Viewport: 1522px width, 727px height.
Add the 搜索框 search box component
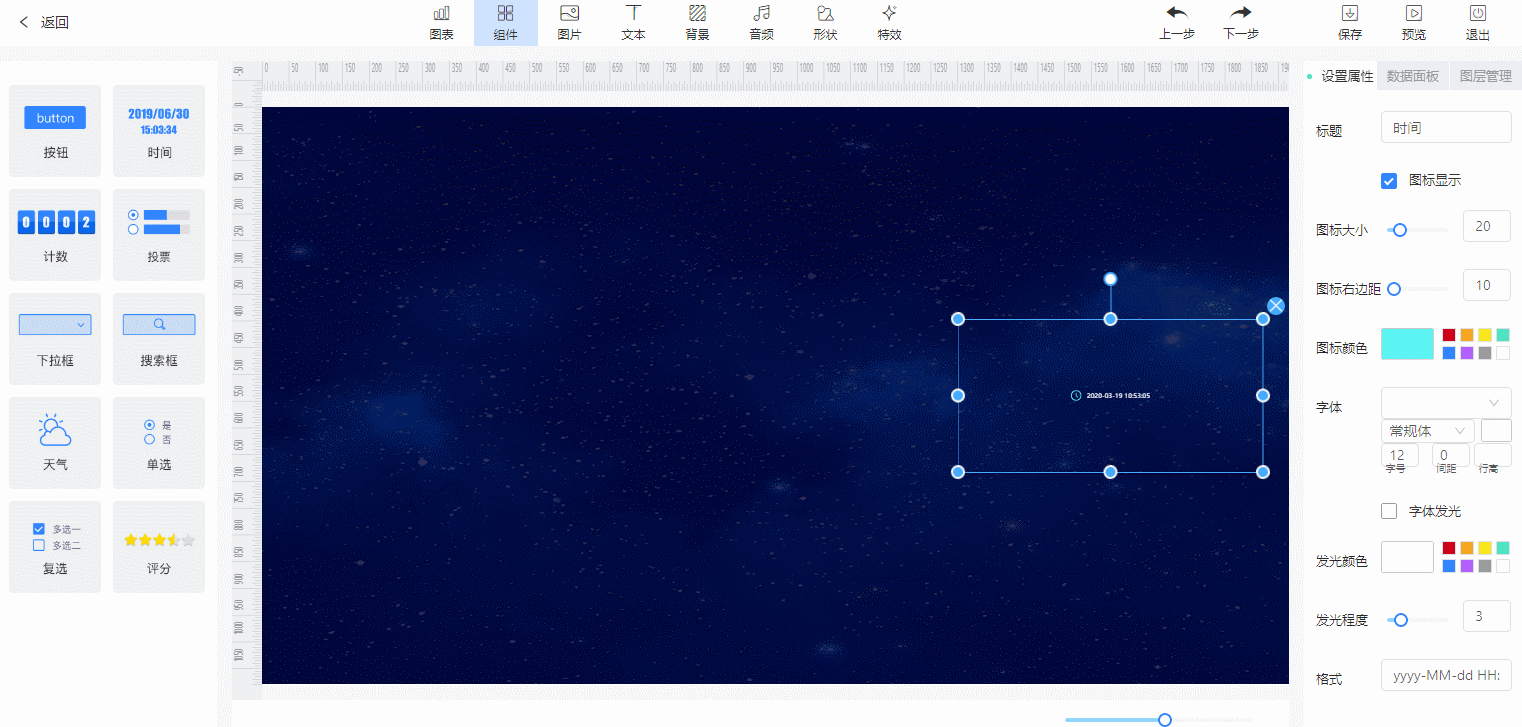tap(159, 339)
